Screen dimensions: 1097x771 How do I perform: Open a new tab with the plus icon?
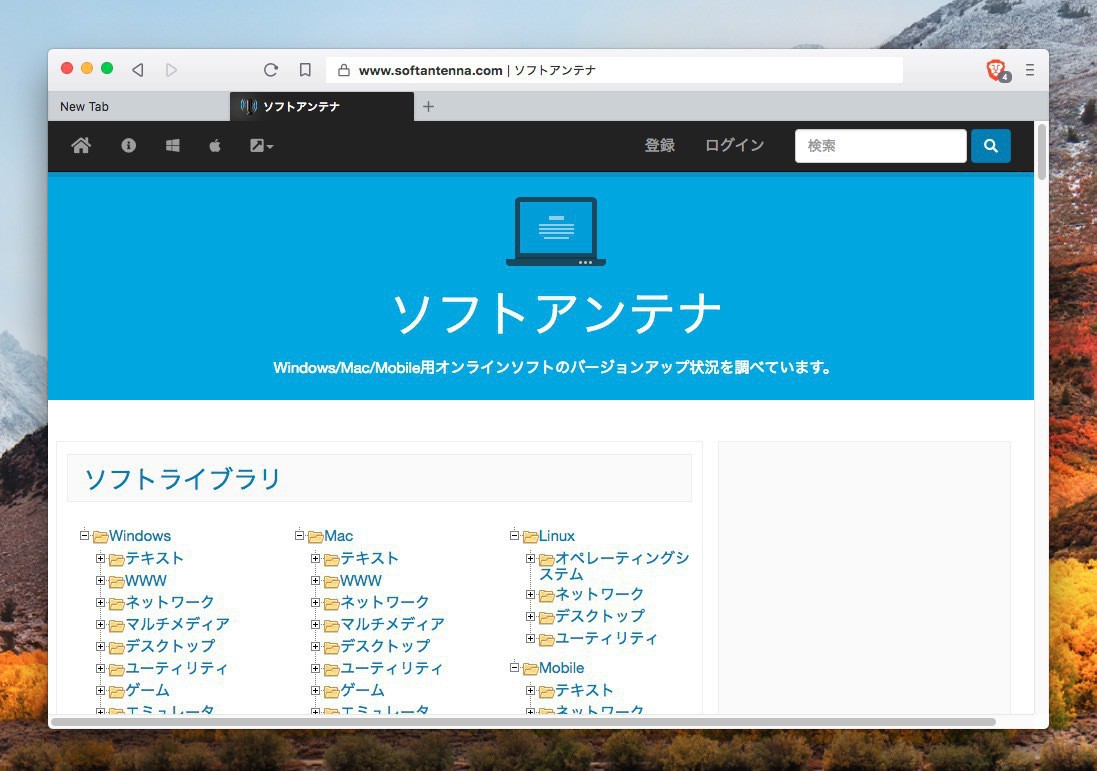[429, 106]
